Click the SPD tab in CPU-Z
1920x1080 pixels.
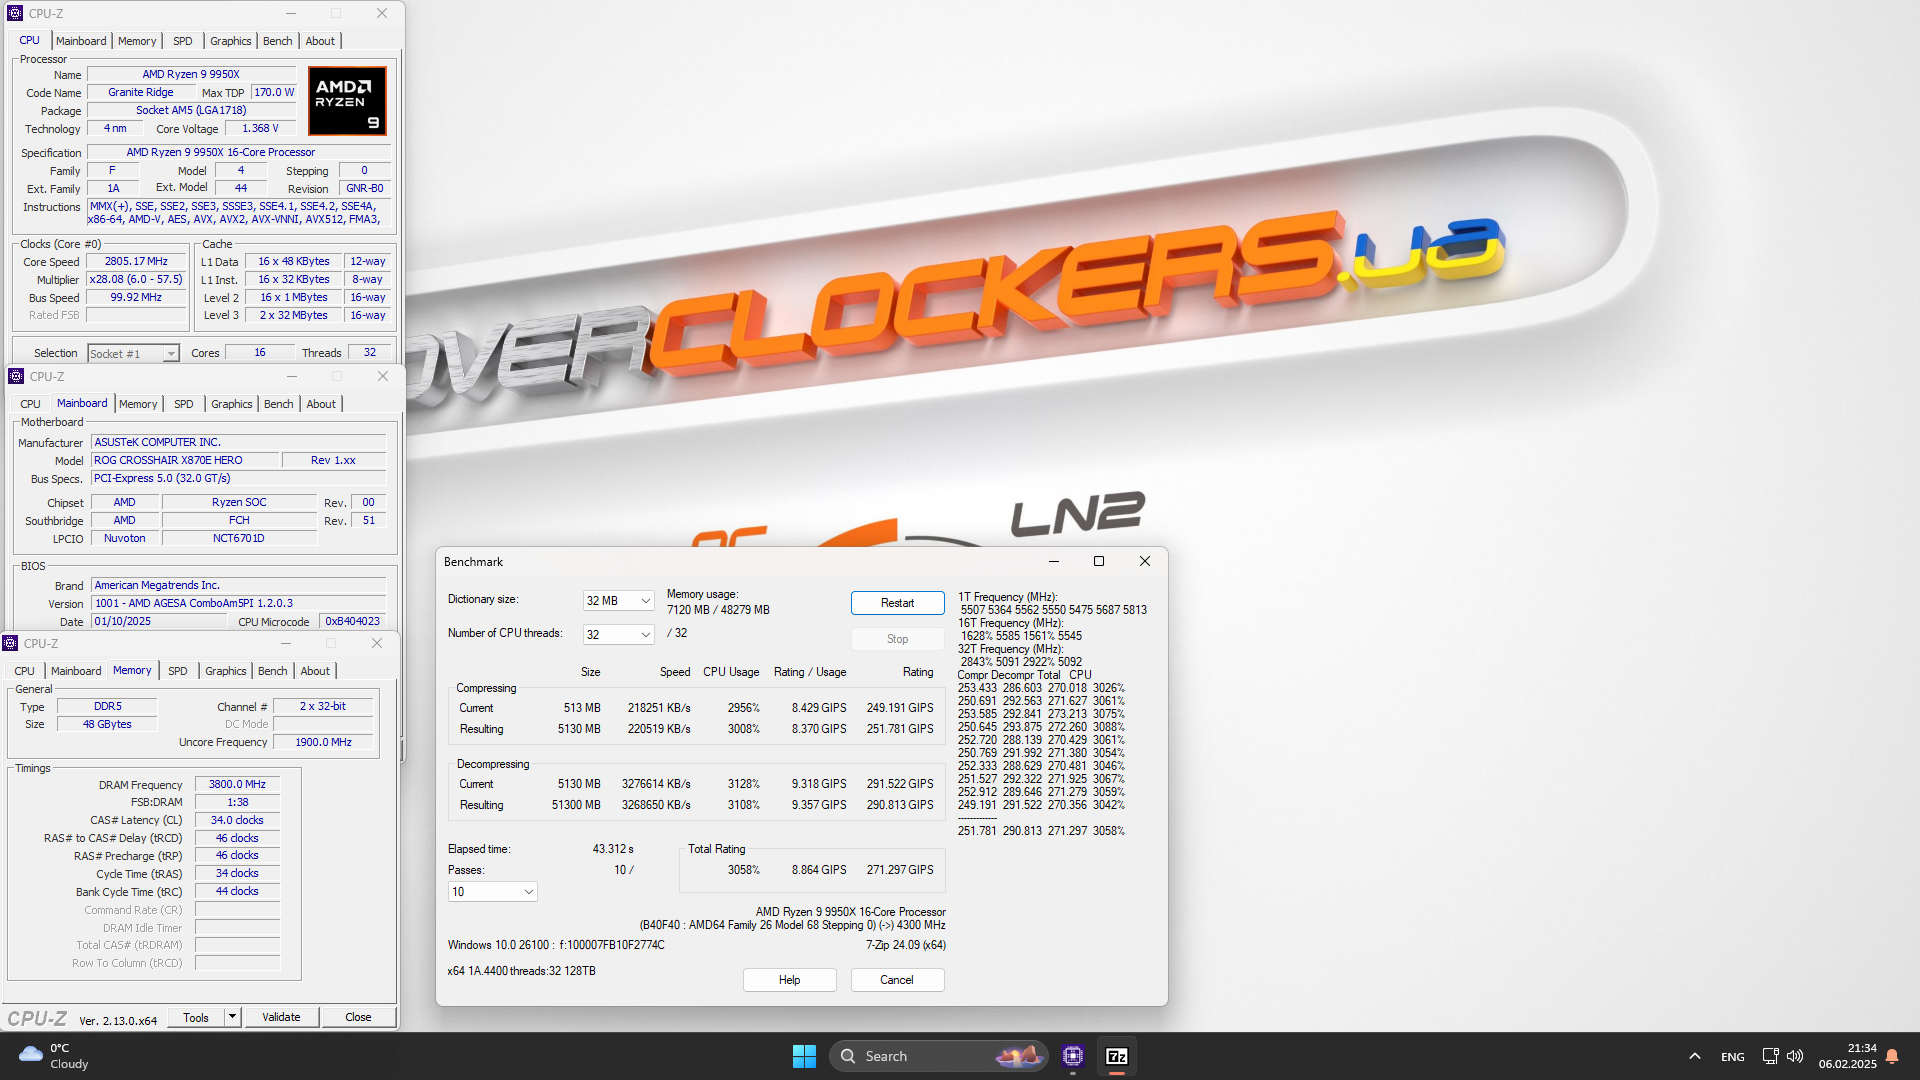pos(182,41)
